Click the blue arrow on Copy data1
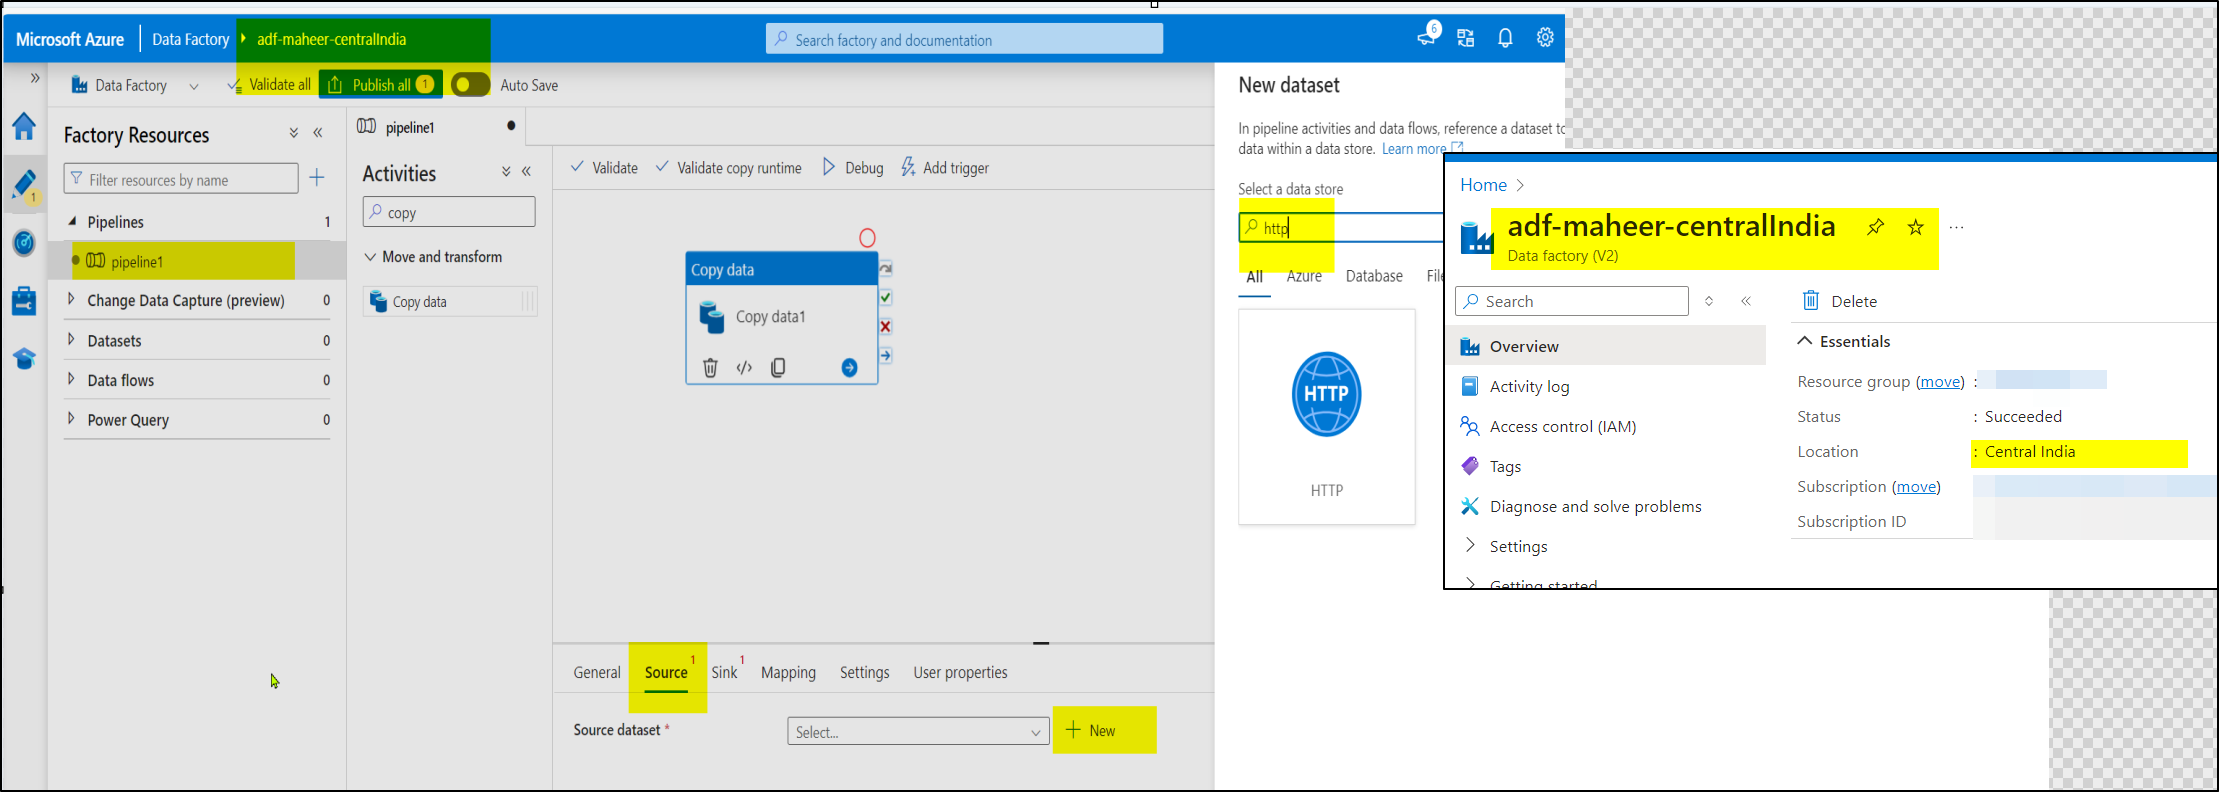This screenshot has height=792, width=2219. pos(849,368)
